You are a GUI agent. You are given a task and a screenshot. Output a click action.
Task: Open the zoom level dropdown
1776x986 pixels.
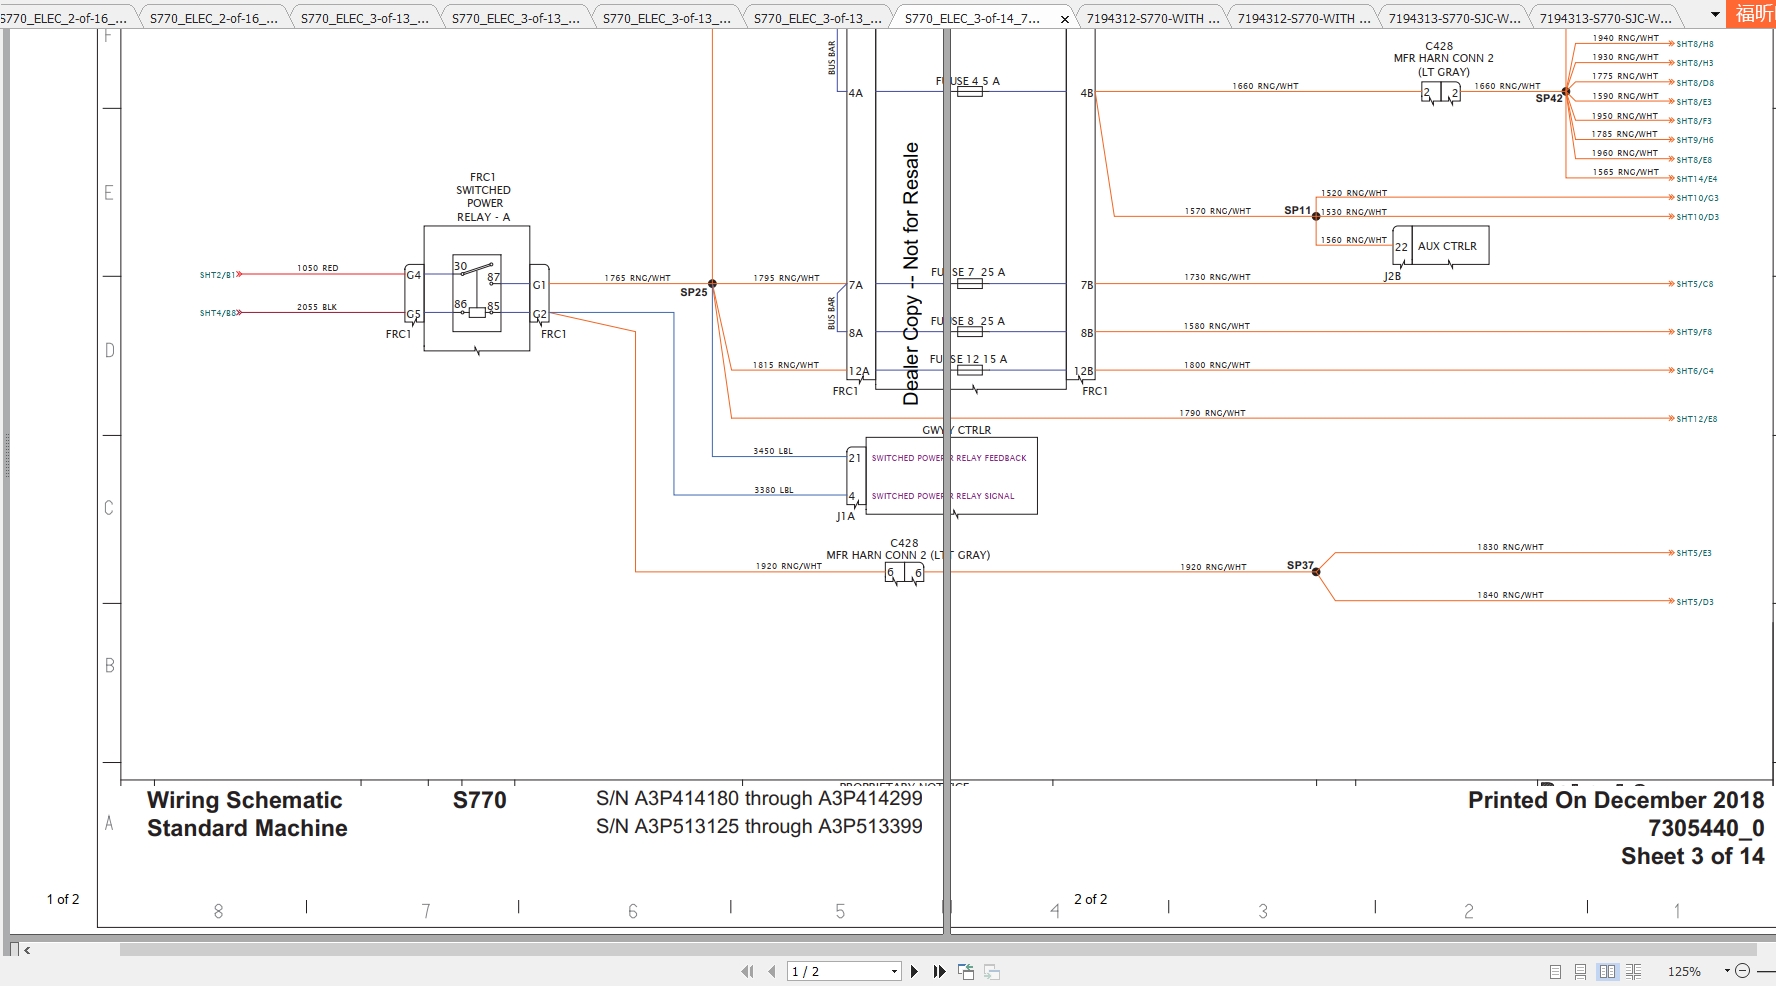coord(1727,971)
